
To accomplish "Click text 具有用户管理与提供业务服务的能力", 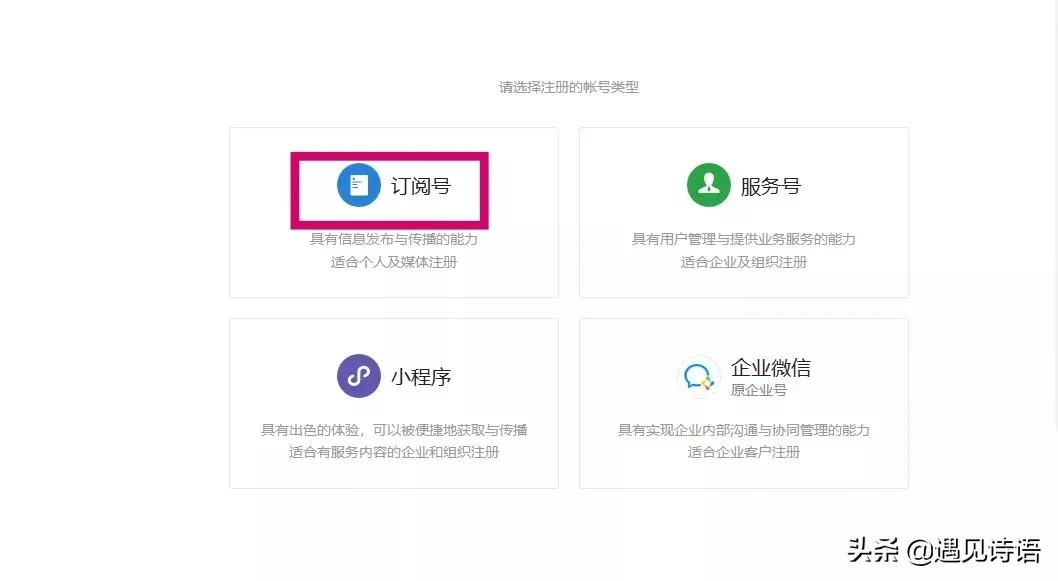I will click(744, 239).
